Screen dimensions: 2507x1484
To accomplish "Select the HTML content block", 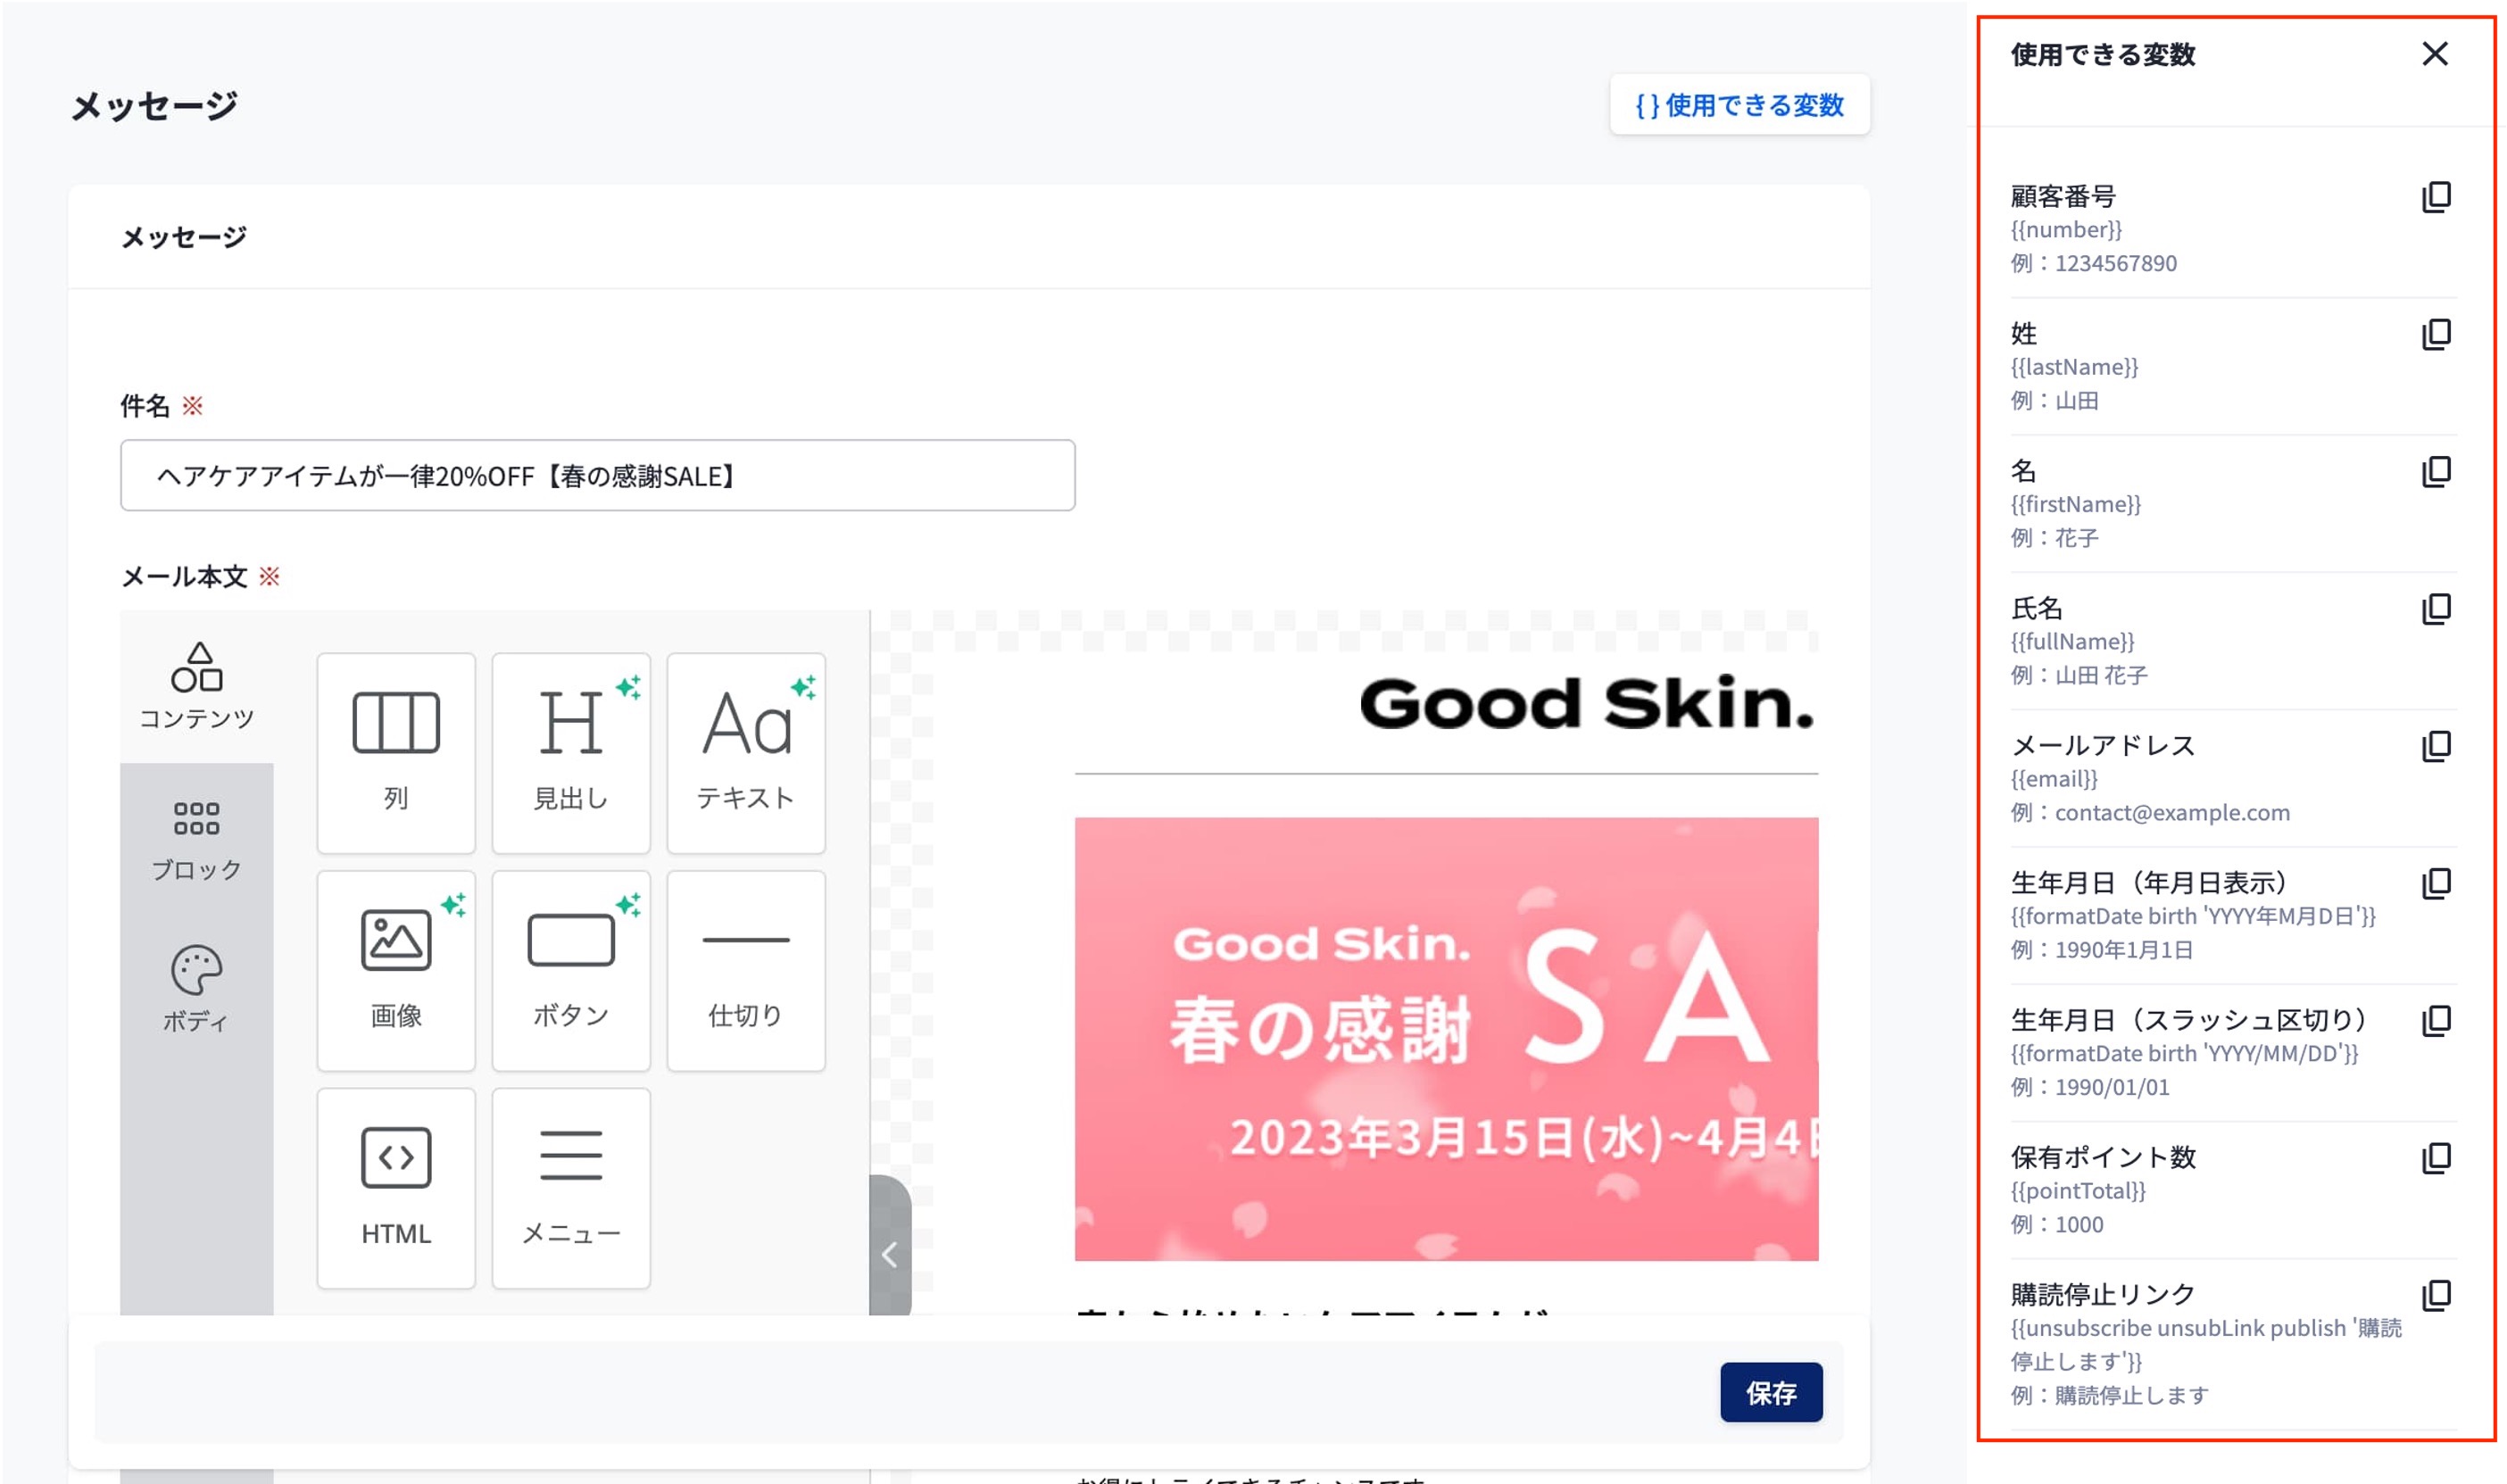I will point(396,1187).
